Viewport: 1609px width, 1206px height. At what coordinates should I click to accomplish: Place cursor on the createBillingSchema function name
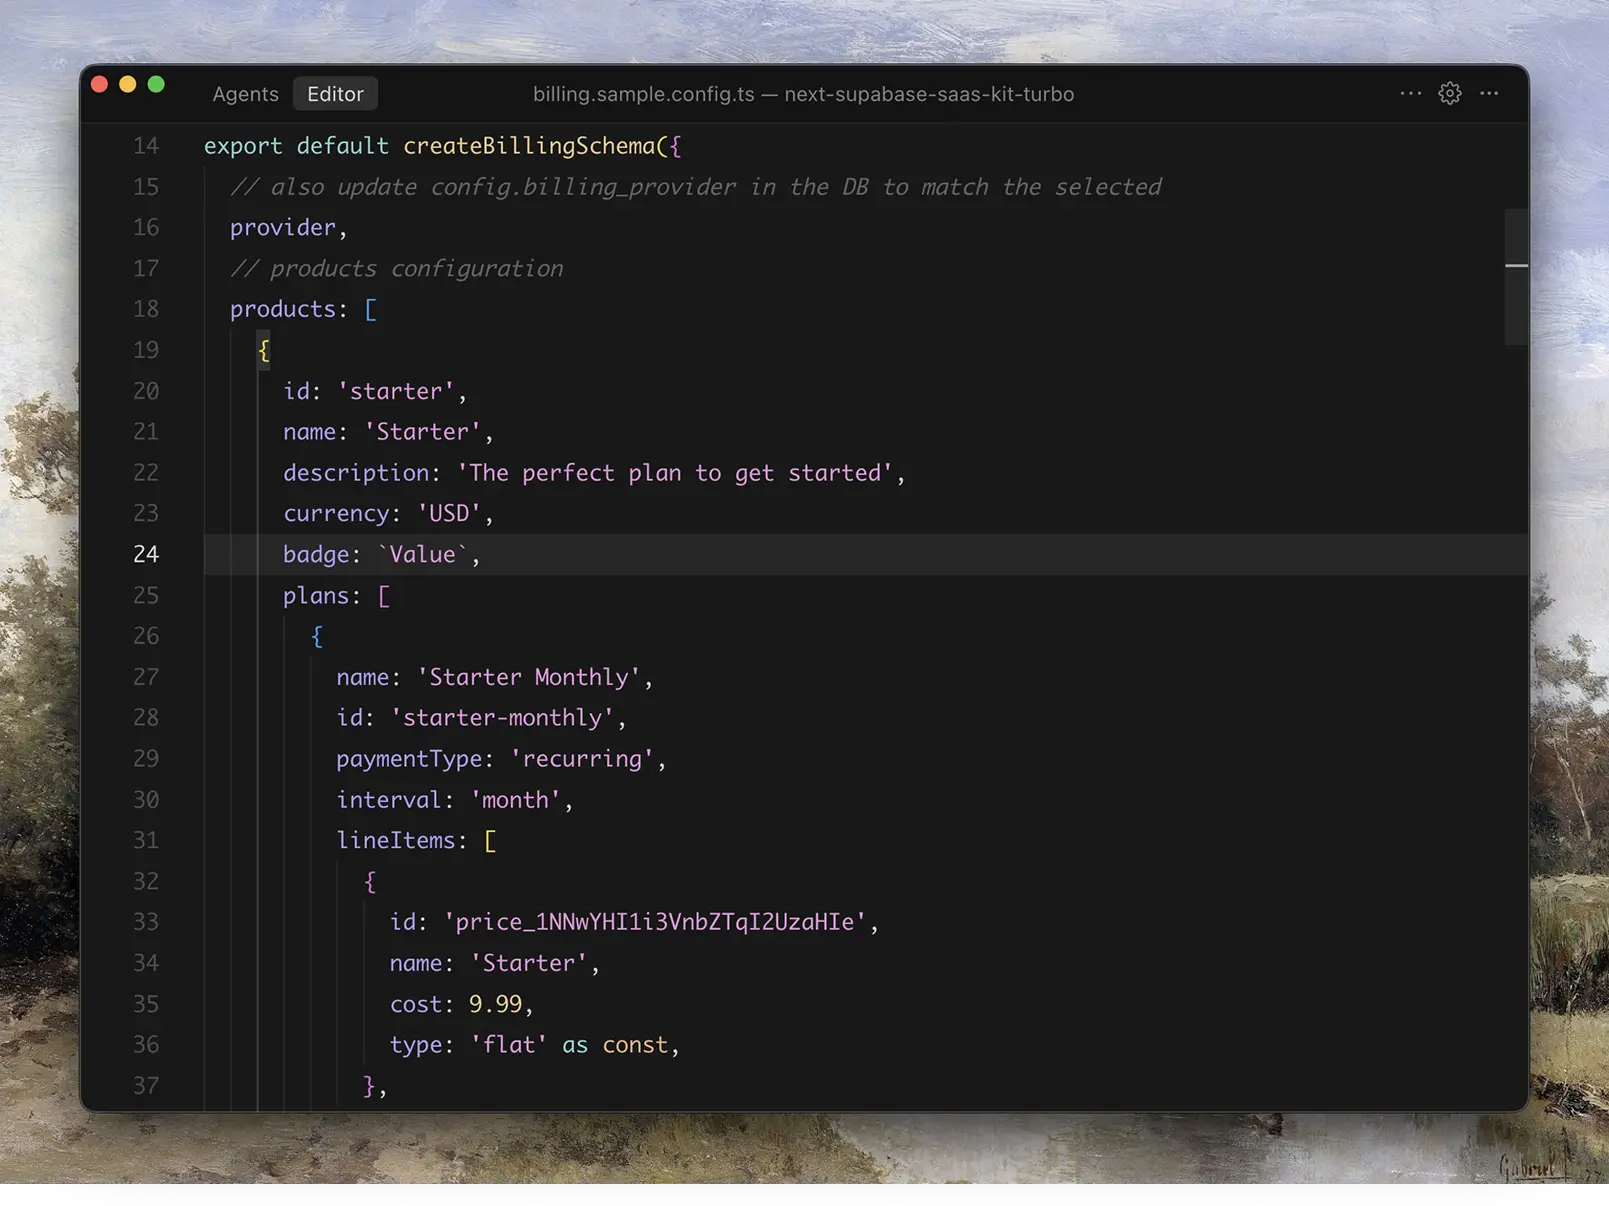[x=529, y=146]
